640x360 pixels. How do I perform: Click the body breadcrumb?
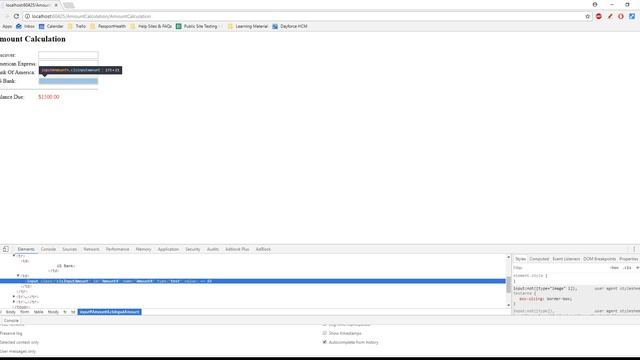coord(11,312)
